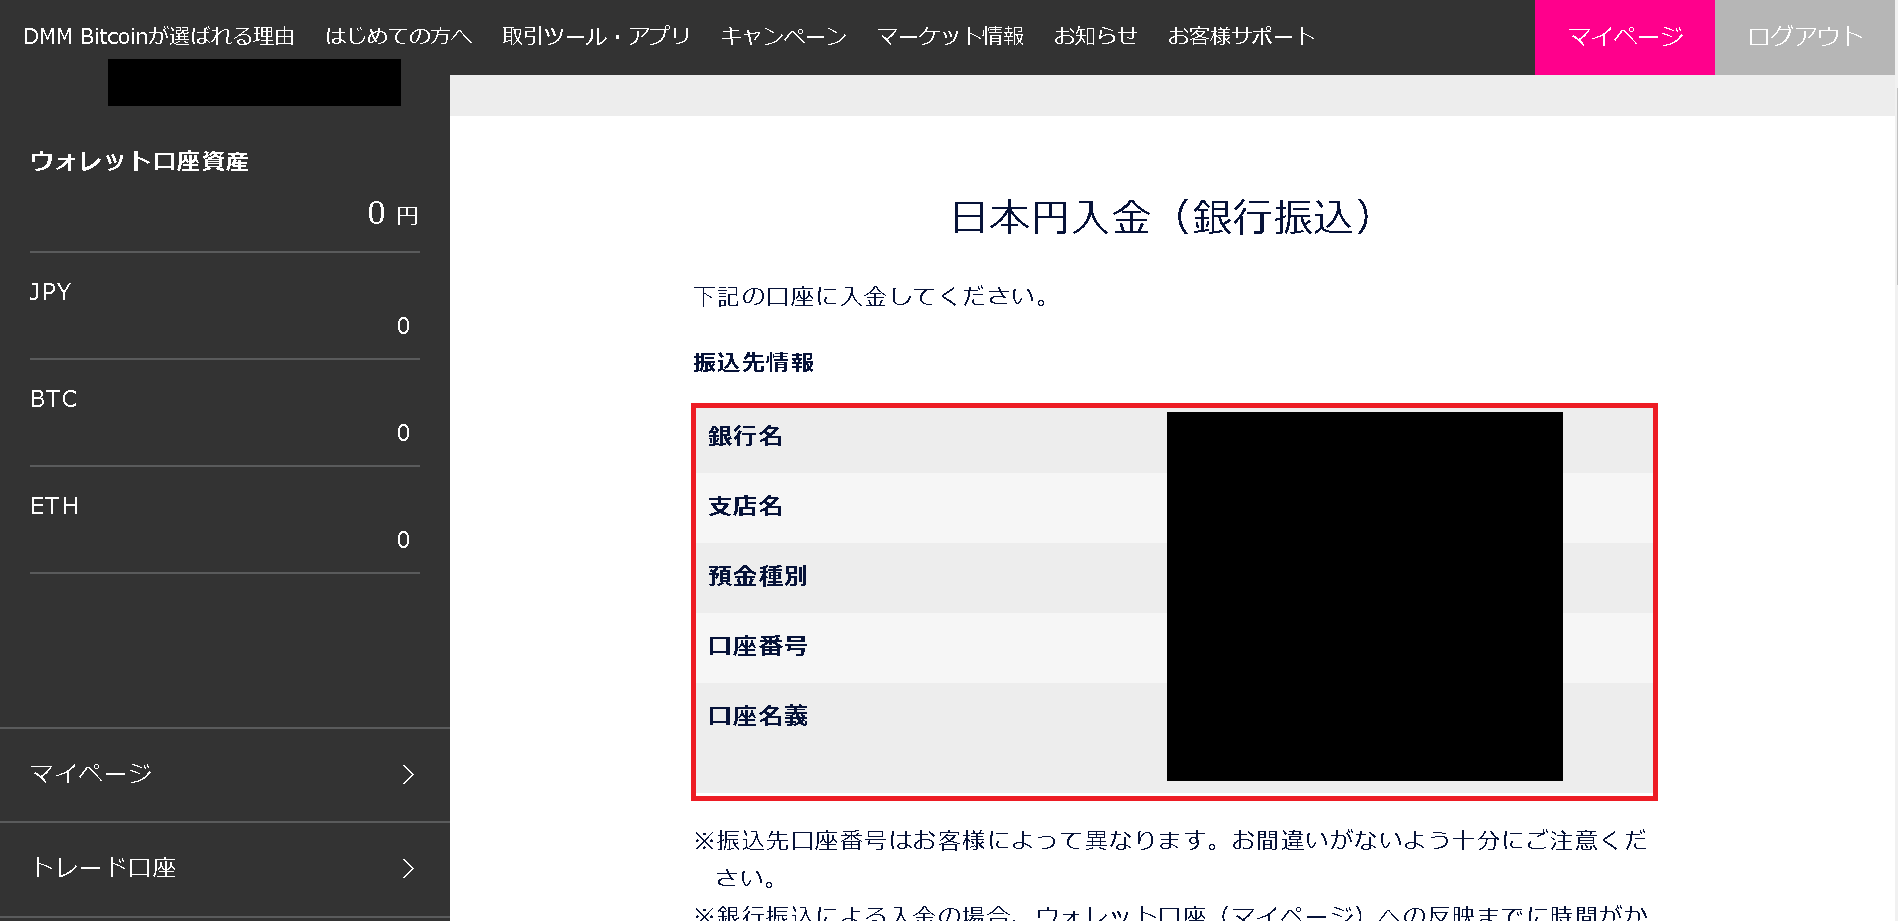Image resolution: width=1898 pixels, height=921 pixels.
Task: Click the 口座番号 row label
Action: [757, 646]
